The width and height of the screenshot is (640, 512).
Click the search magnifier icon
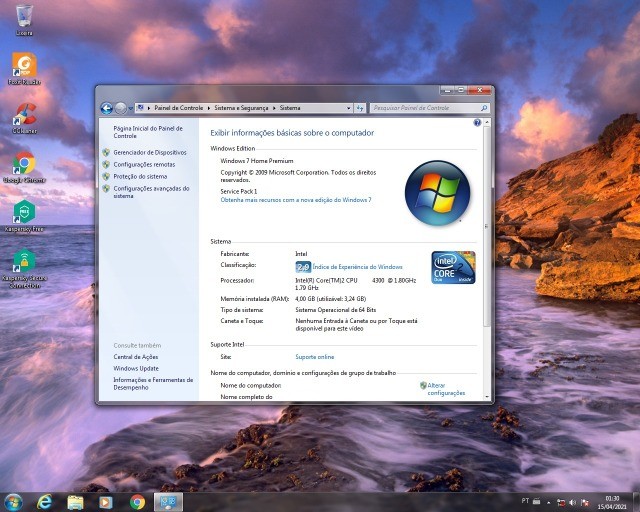pyautogui.click(x=484, y=108)
